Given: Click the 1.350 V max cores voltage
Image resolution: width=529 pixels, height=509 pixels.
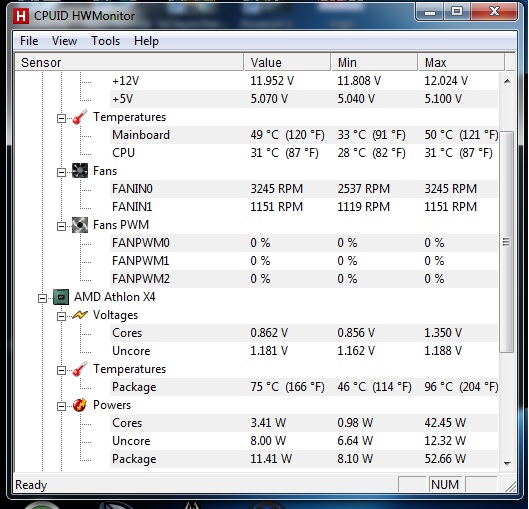Looking at the screenshot, I should pos(443,333).
